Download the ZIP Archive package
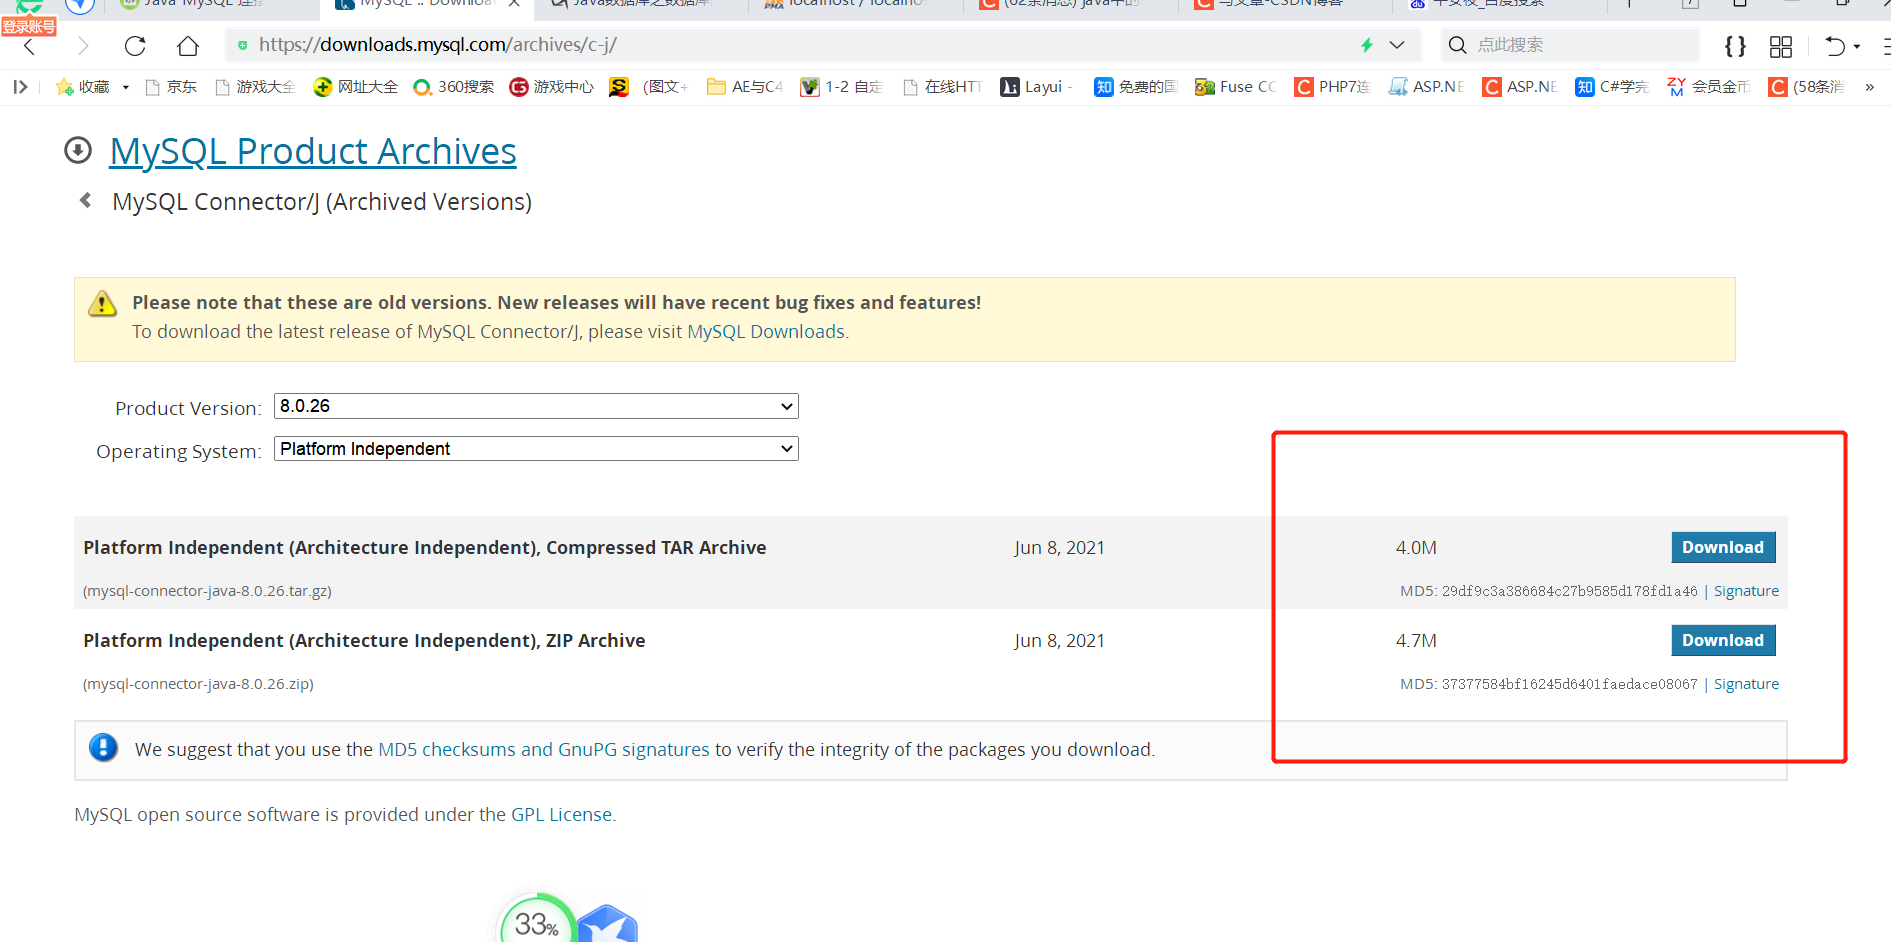 tap(1722, 640)
